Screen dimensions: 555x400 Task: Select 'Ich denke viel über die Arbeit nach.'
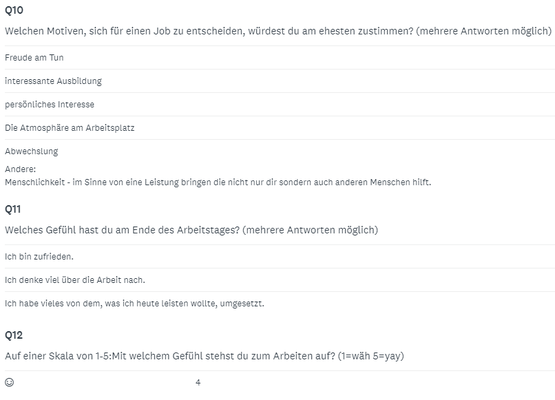[75, 280]
